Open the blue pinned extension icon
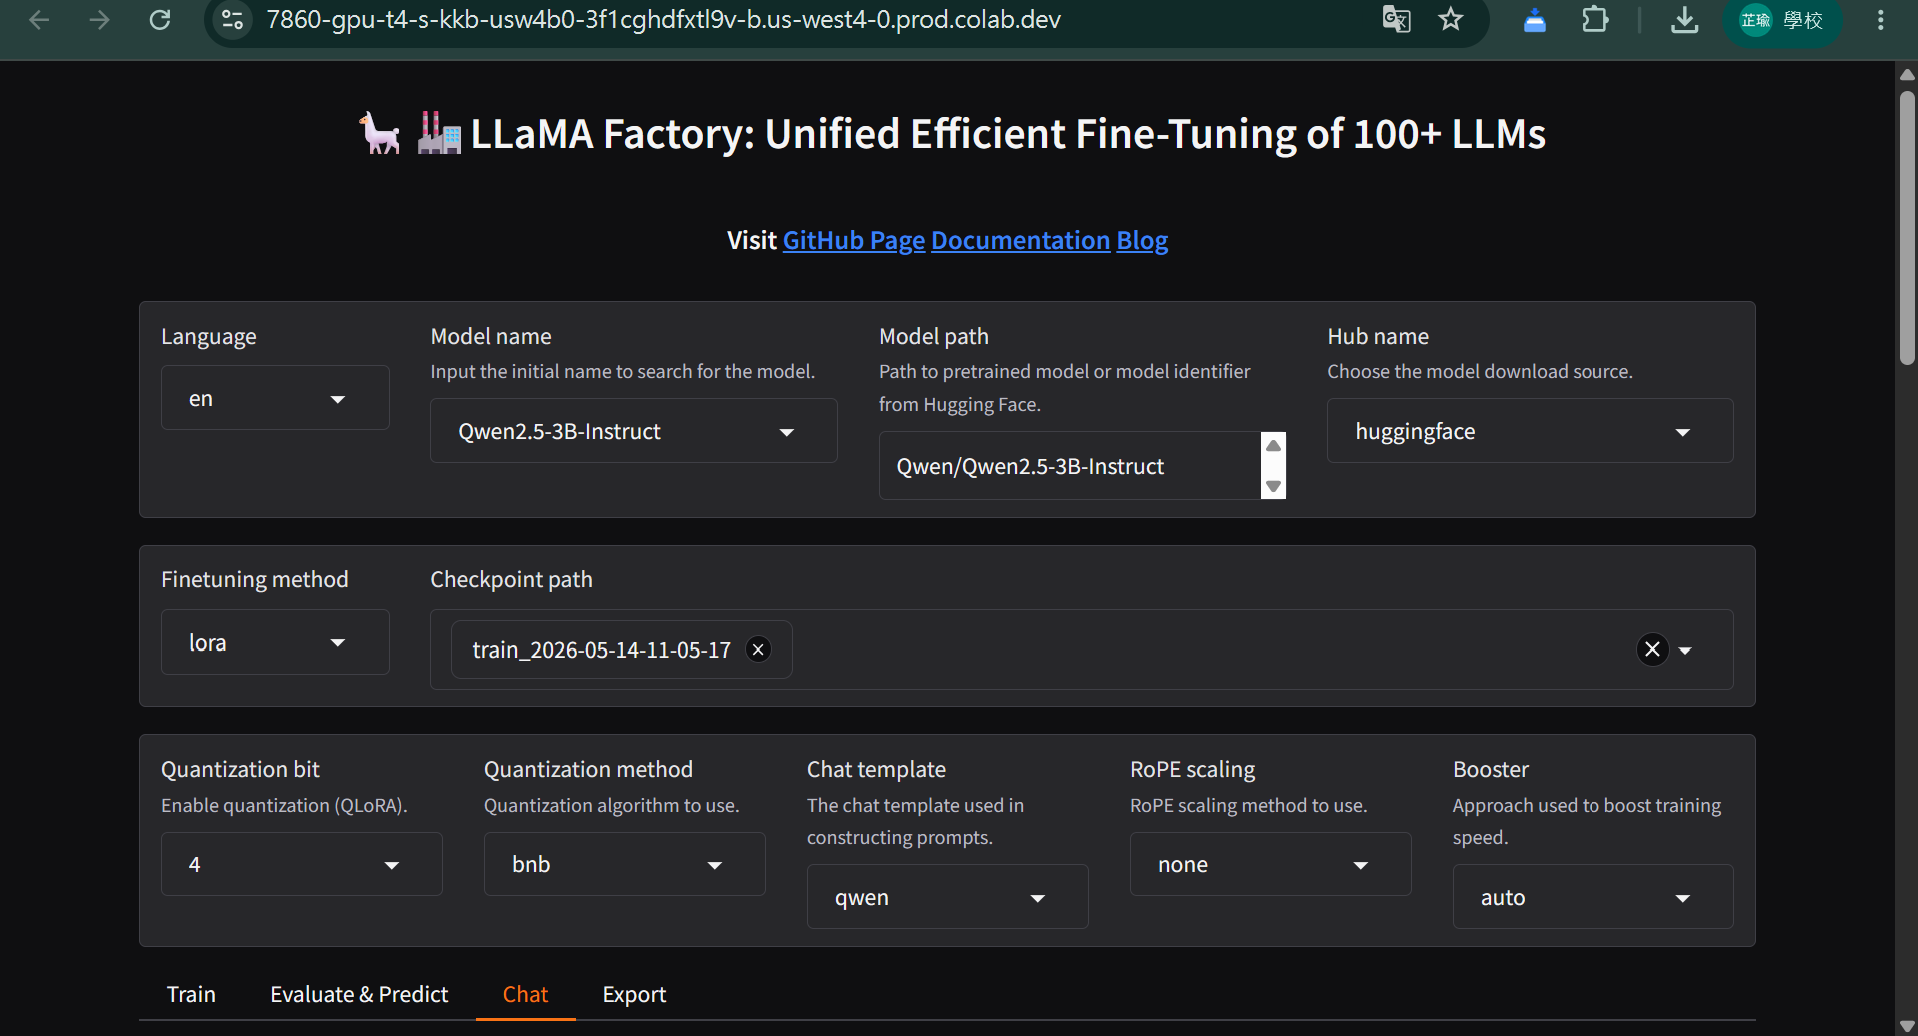This screenshot has height=1036, width=1918. [x=1534, y=20]
